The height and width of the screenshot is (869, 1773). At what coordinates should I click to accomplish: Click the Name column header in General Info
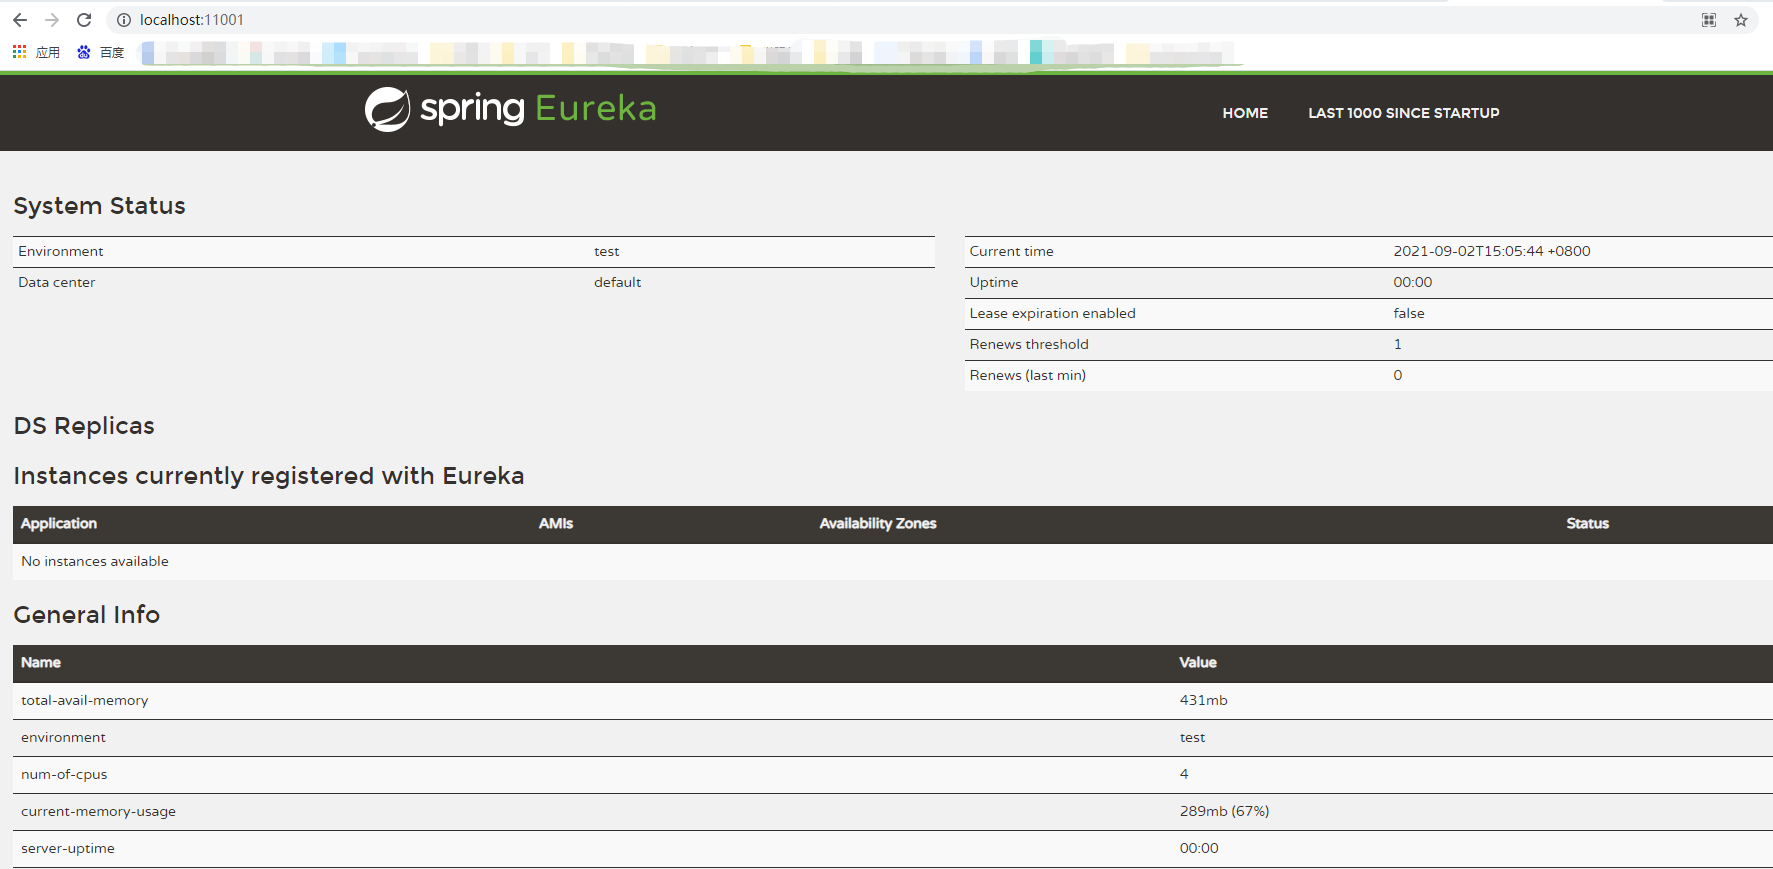(41, 662)
